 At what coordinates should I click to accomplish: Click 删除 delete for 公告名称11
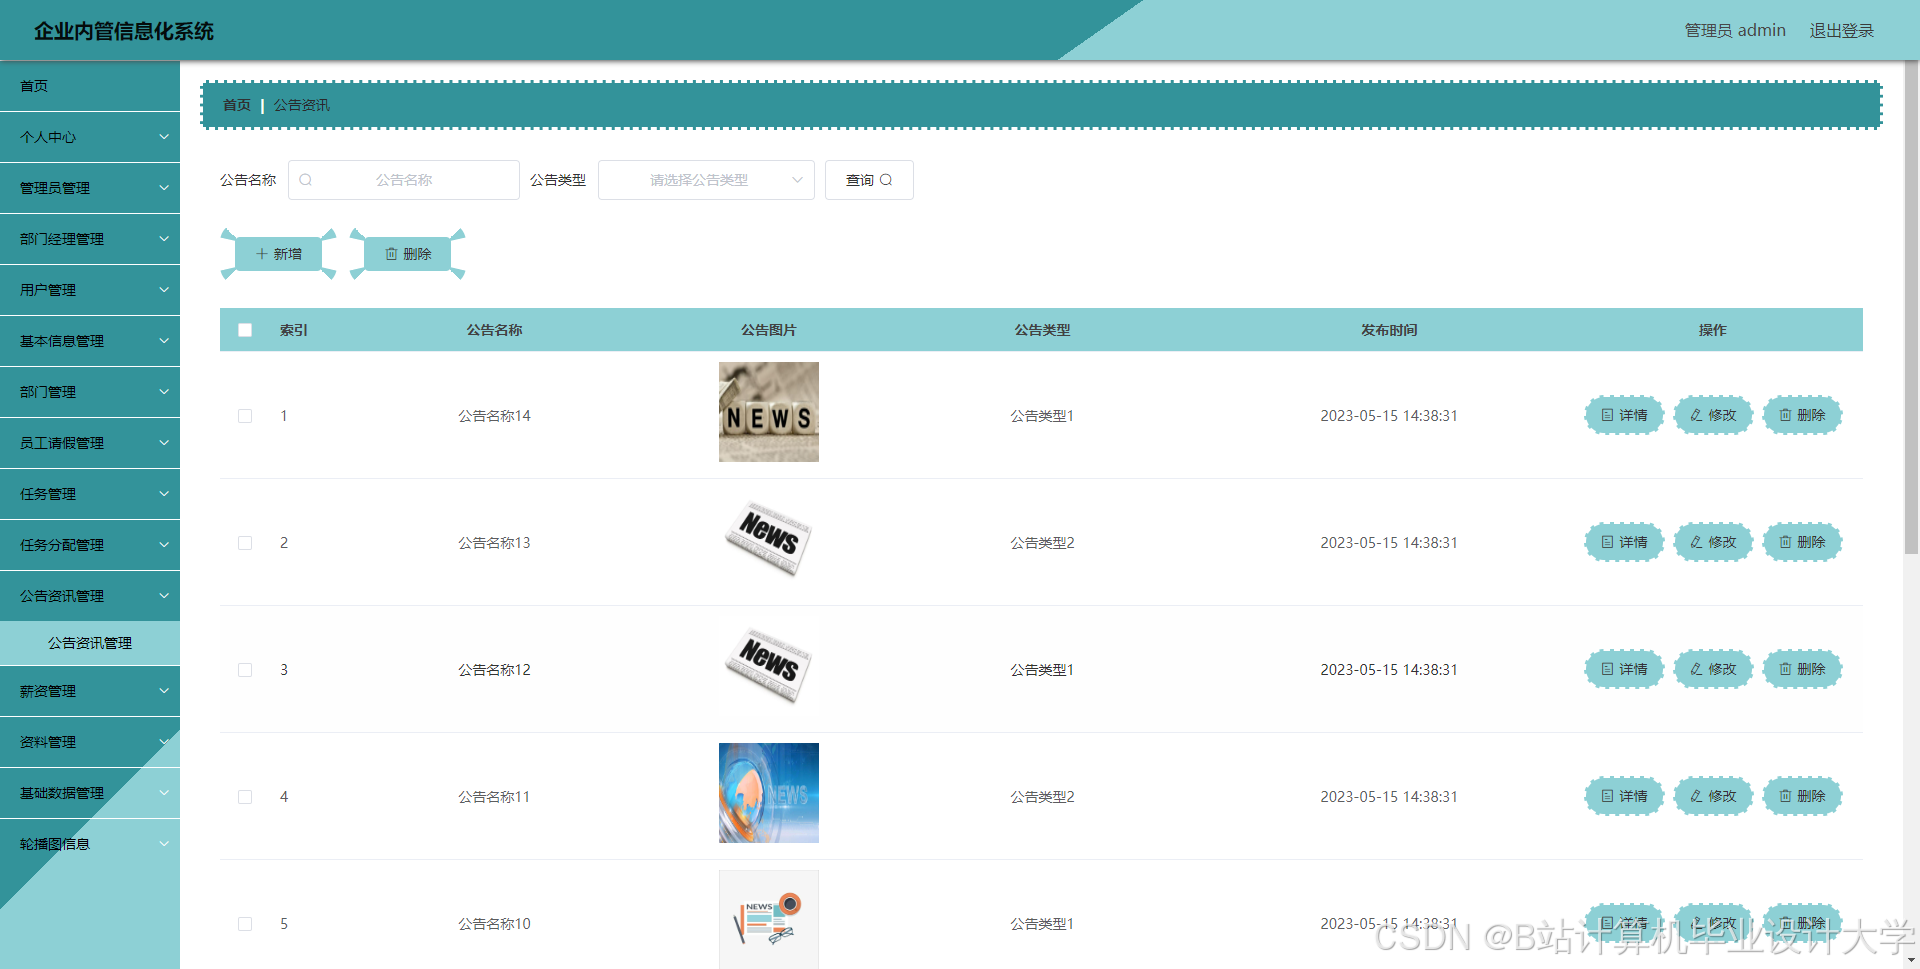[1802, 796]
